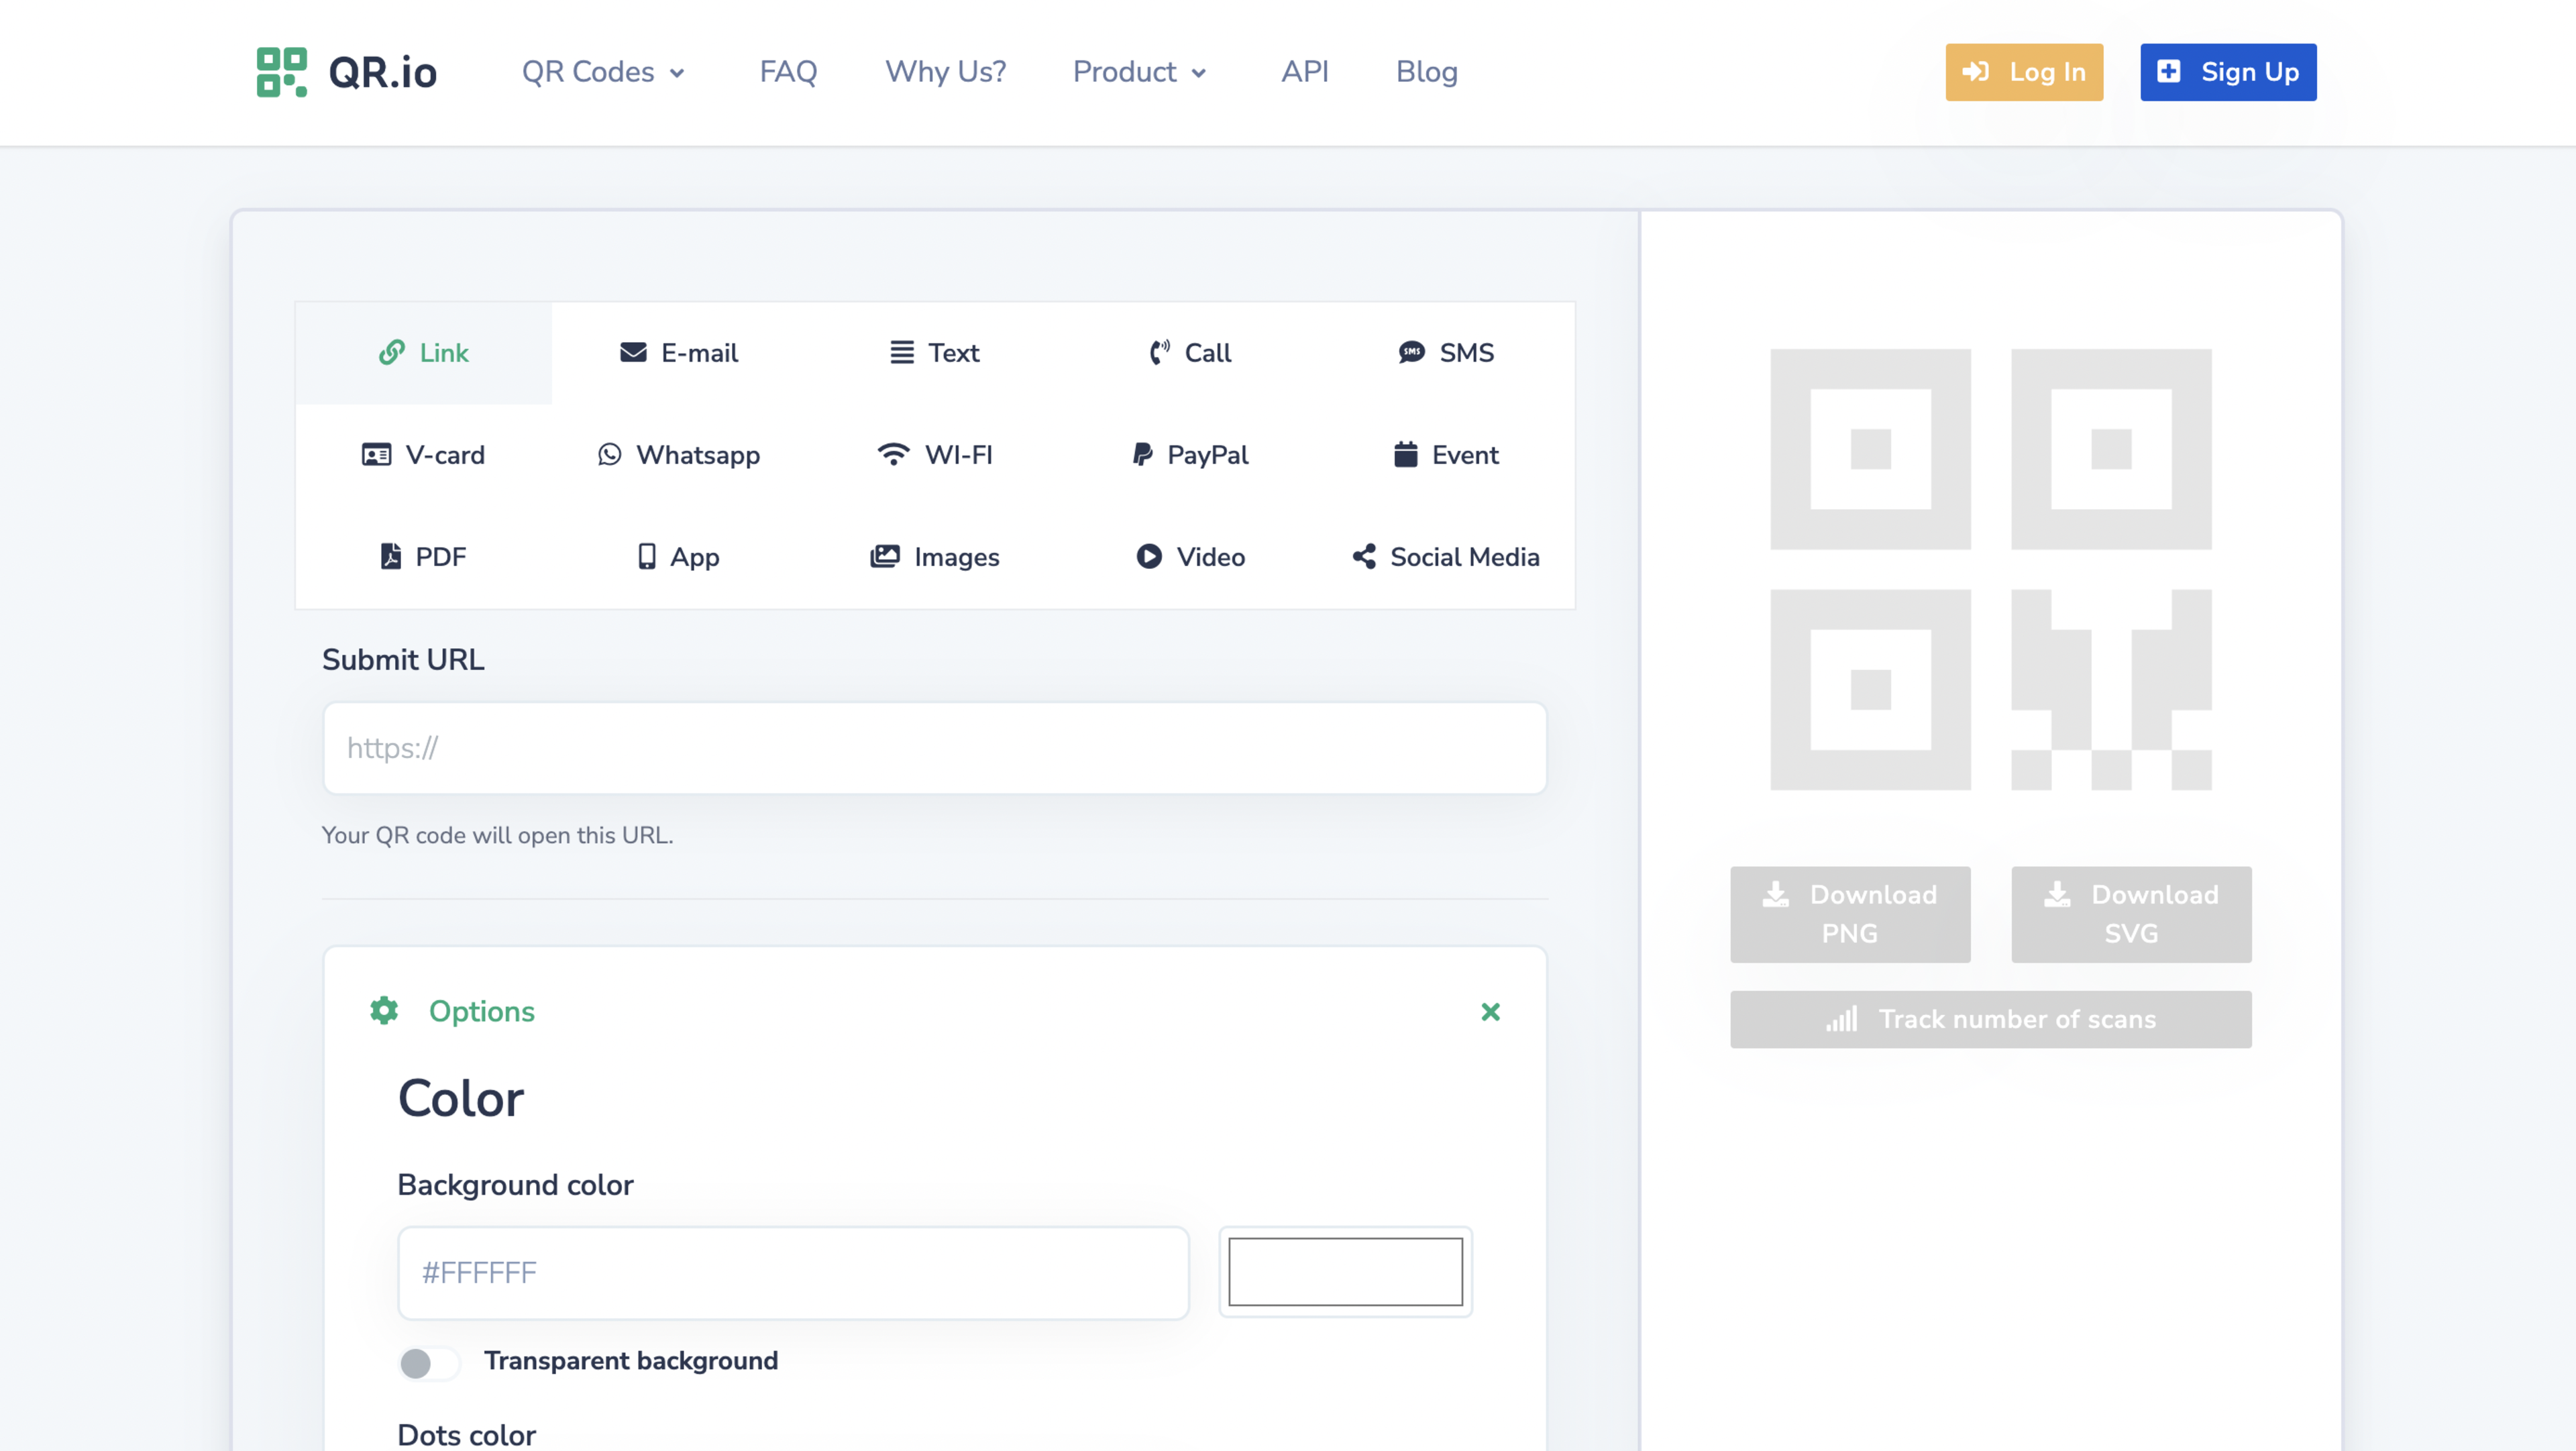Click the FAQ navigation menu item
This screenshot has width=2576, height=1451.
[788, 72]
